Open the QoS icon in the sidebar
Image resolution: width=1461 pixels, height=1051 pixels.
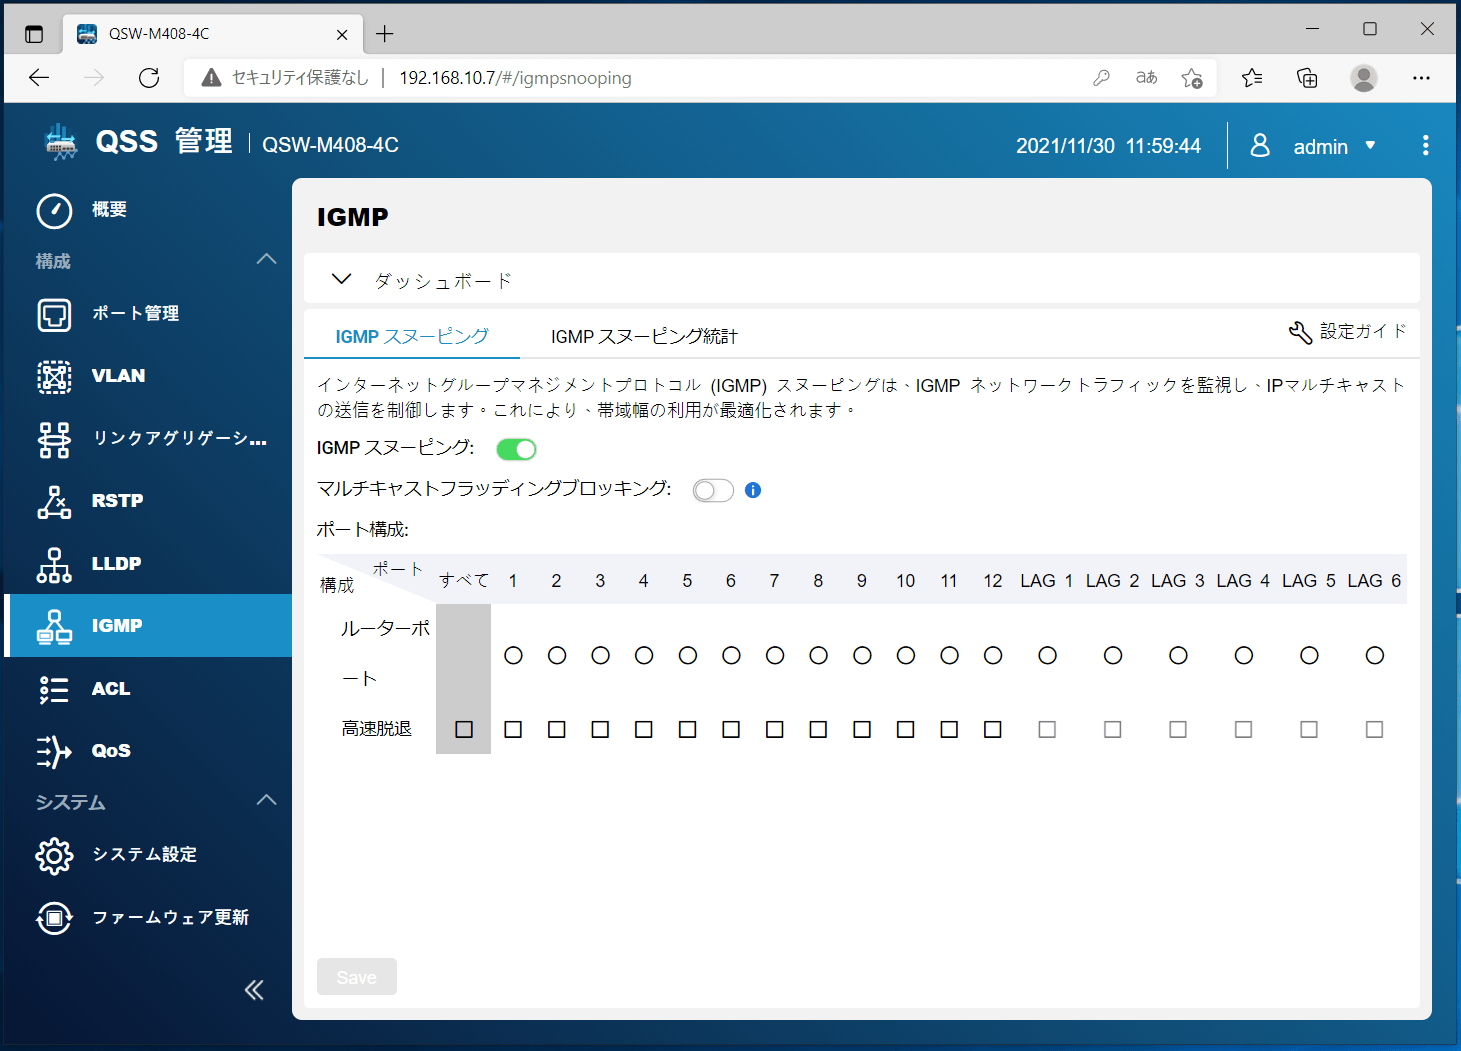point(54,751)
